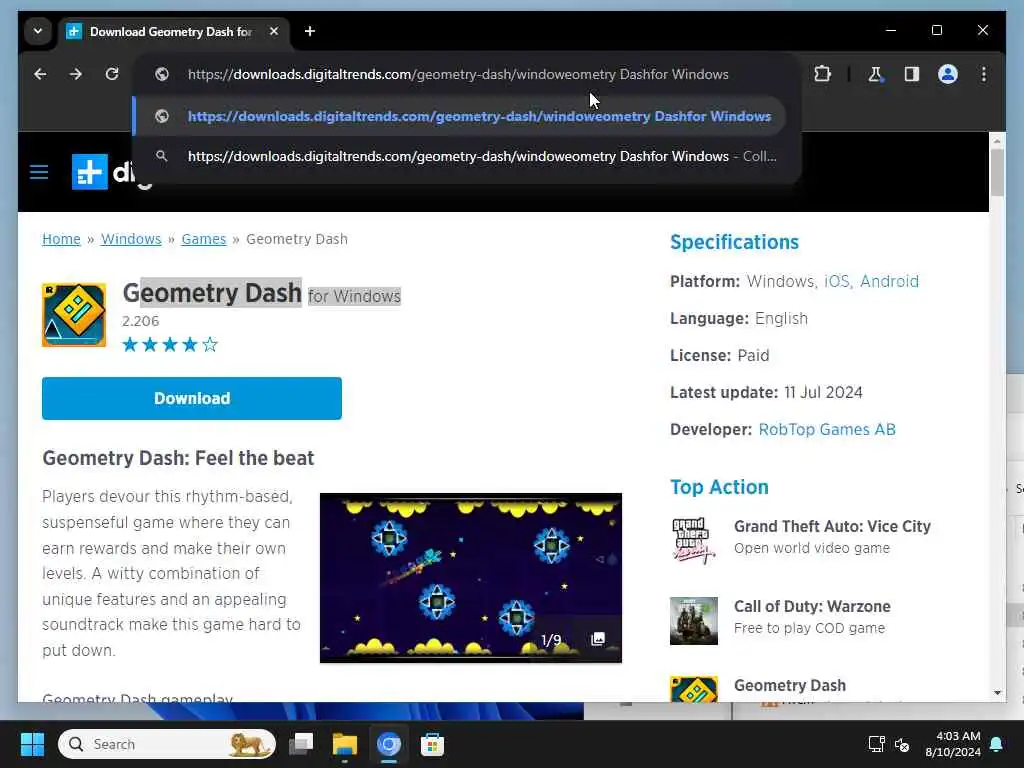The height and width of the screenshot is (768, 1024).
Task: Open the iOS platform link
Action: click(837, 281)
